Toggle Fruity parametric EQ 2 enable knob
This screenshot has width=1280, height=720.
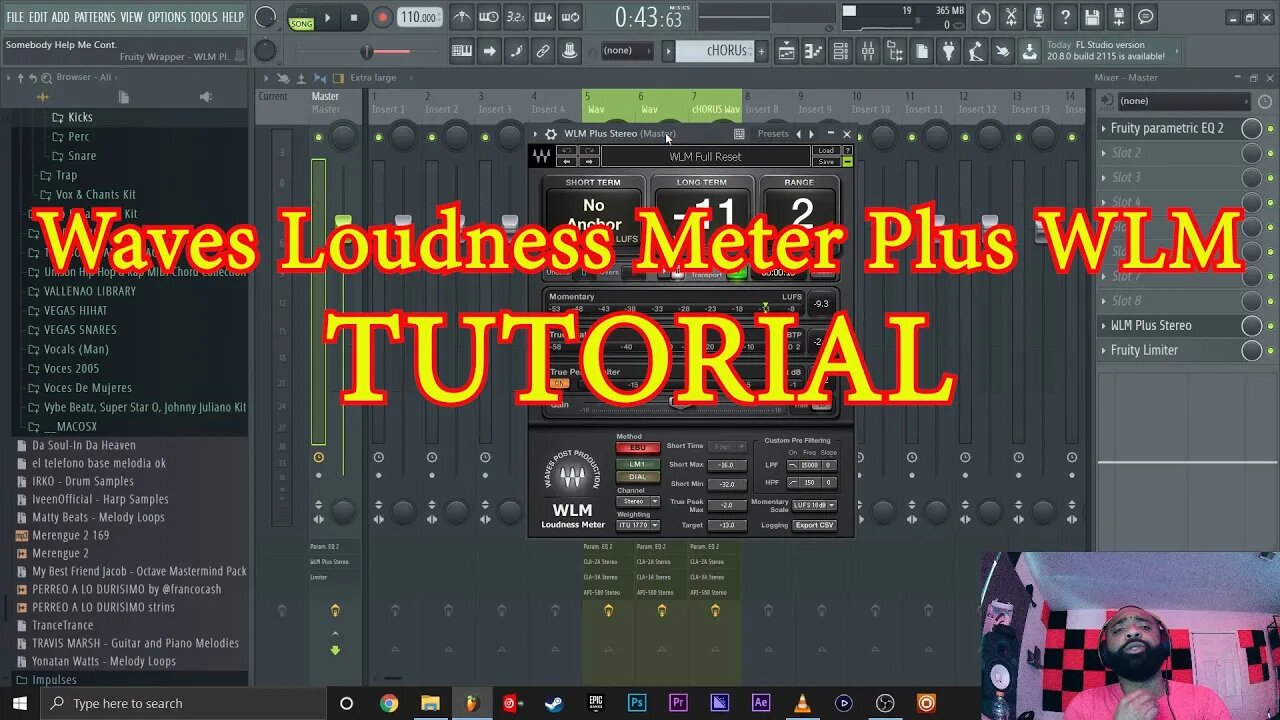click(x=1251, y=128)
